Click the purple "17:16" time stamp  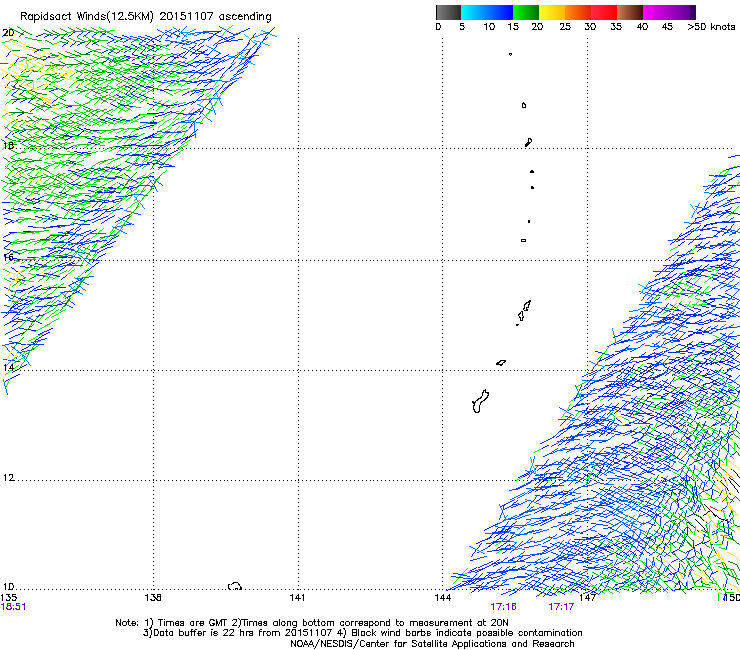[503, 607]
